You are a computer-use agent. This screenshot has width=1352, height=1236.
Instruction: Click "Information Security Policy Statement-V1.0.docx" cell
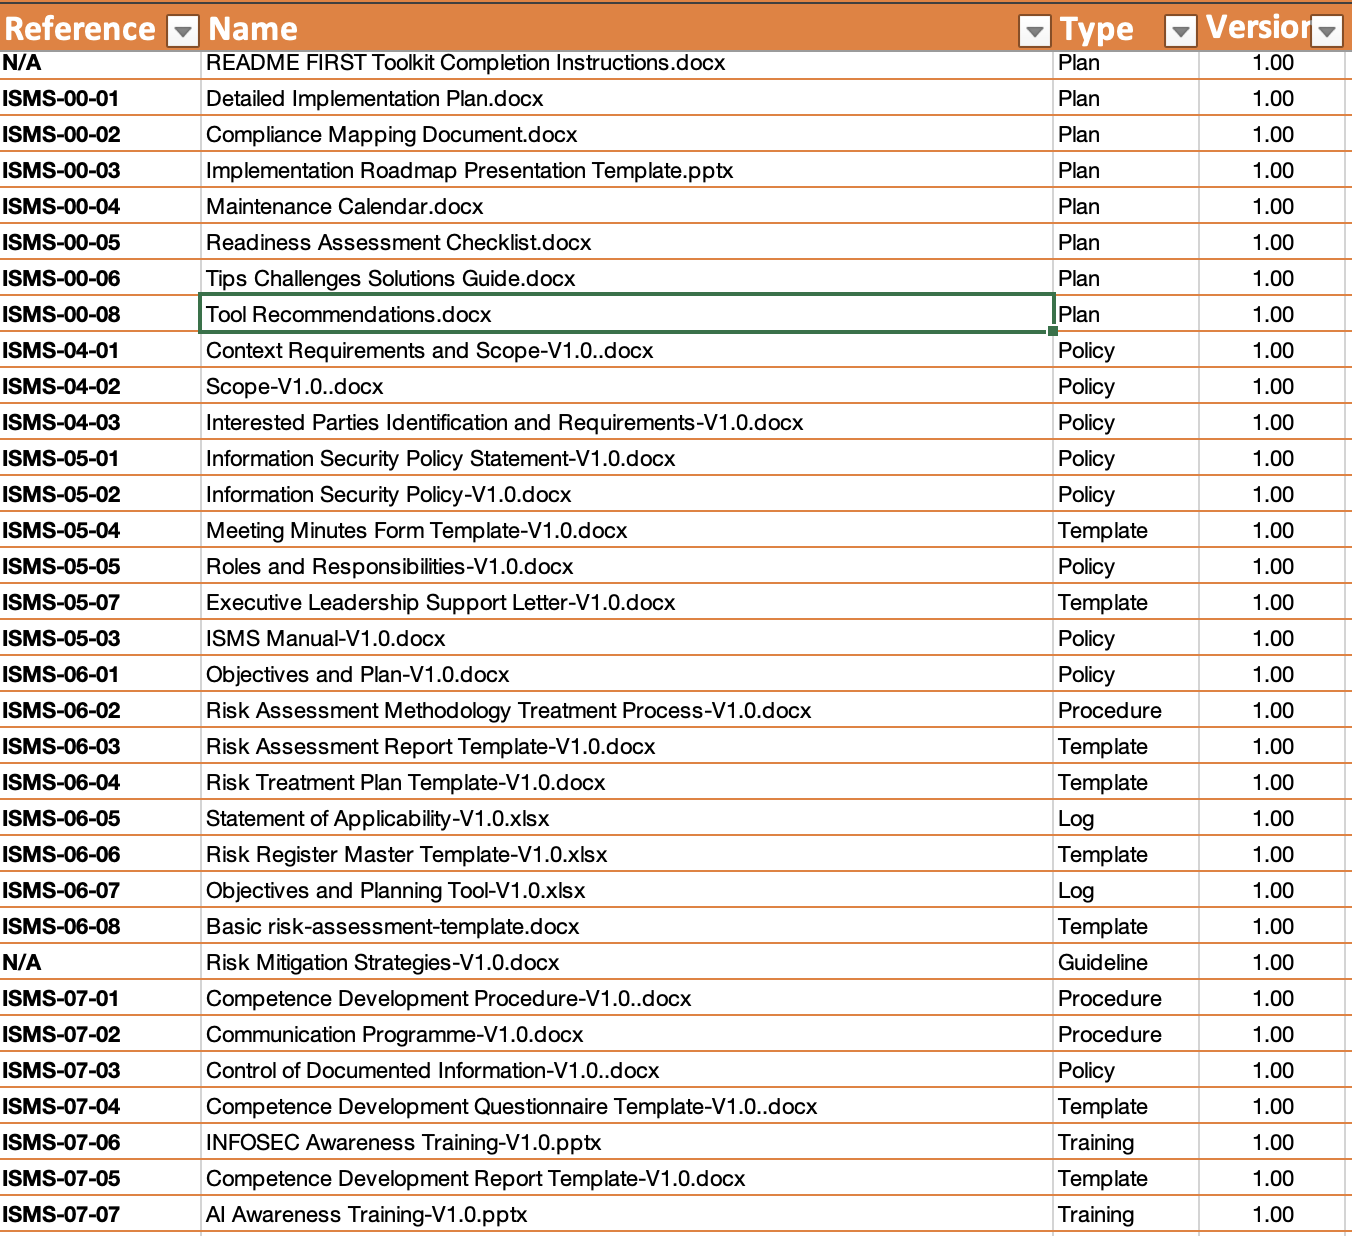coord(627,458)
